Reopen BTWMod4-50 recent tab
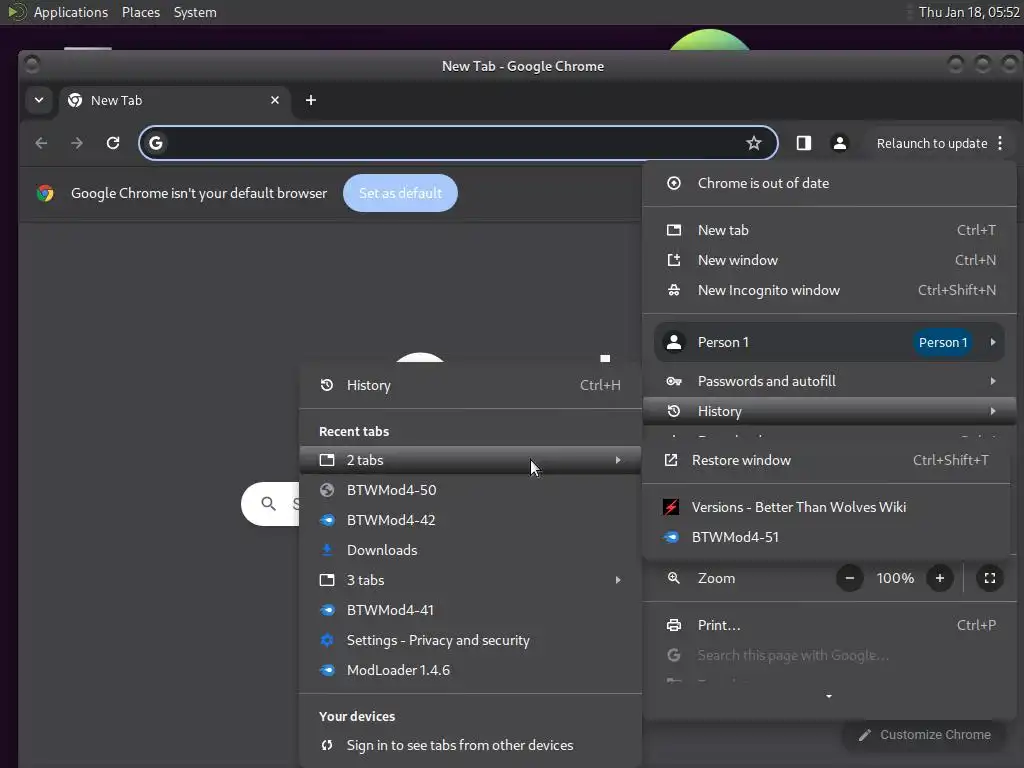The image size is (1024, 768). (x=470, y=490)
